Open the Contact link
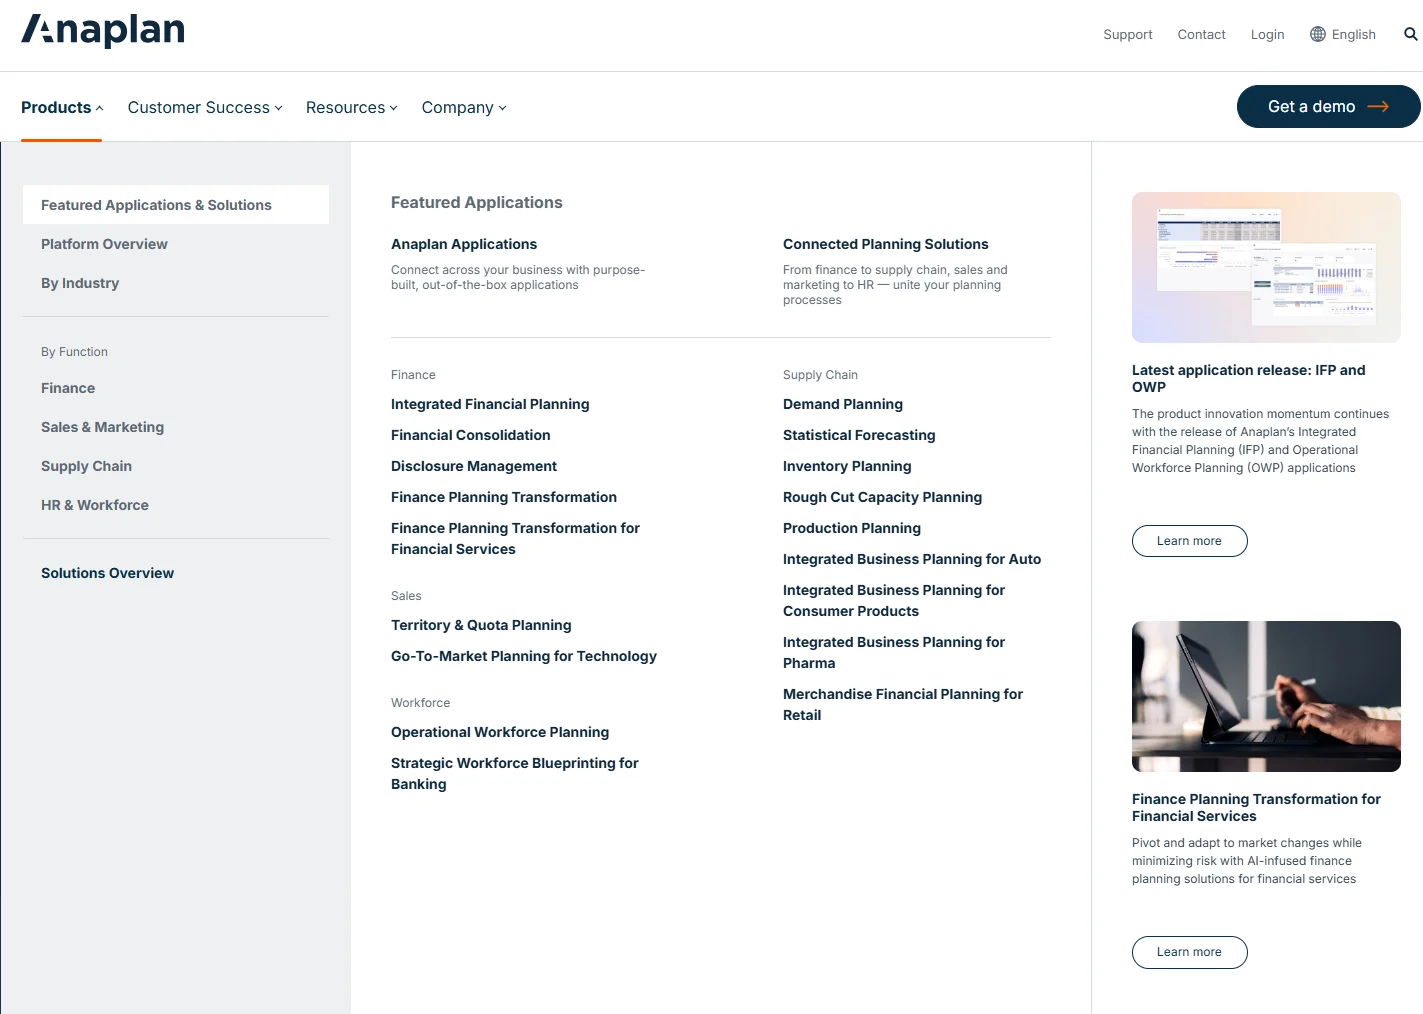Viewport: 1423px width, 1014px height. point(1201,34)
